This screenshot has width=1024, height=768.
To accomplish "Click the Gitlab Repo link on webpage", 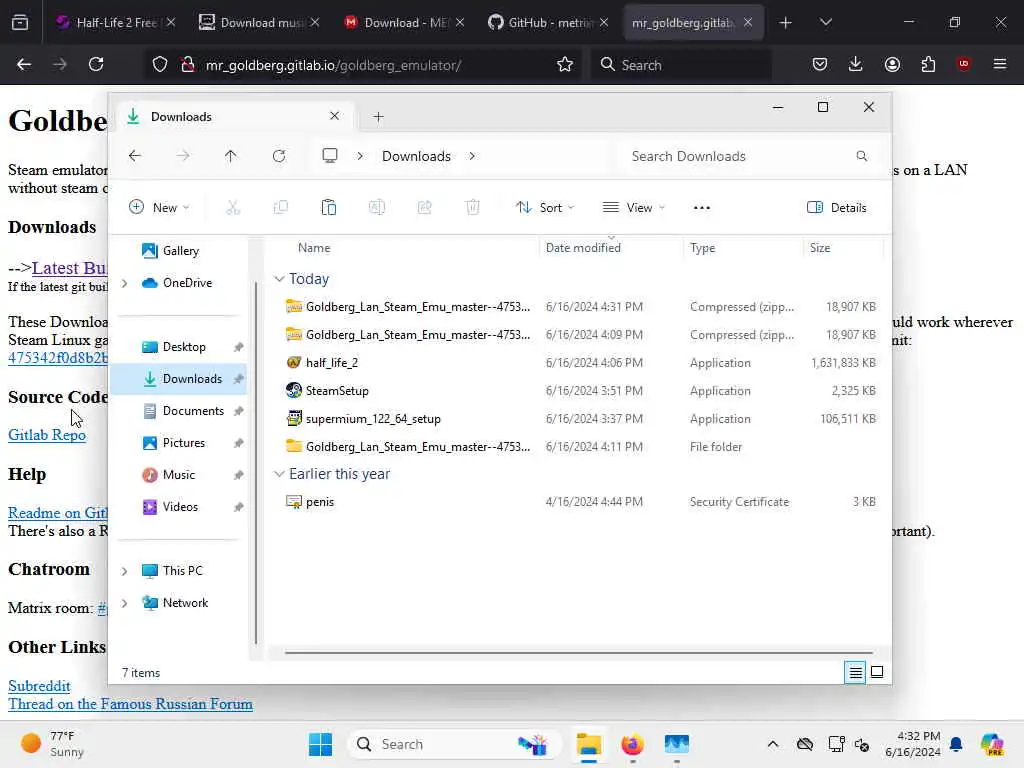I will tap(46, 435).
